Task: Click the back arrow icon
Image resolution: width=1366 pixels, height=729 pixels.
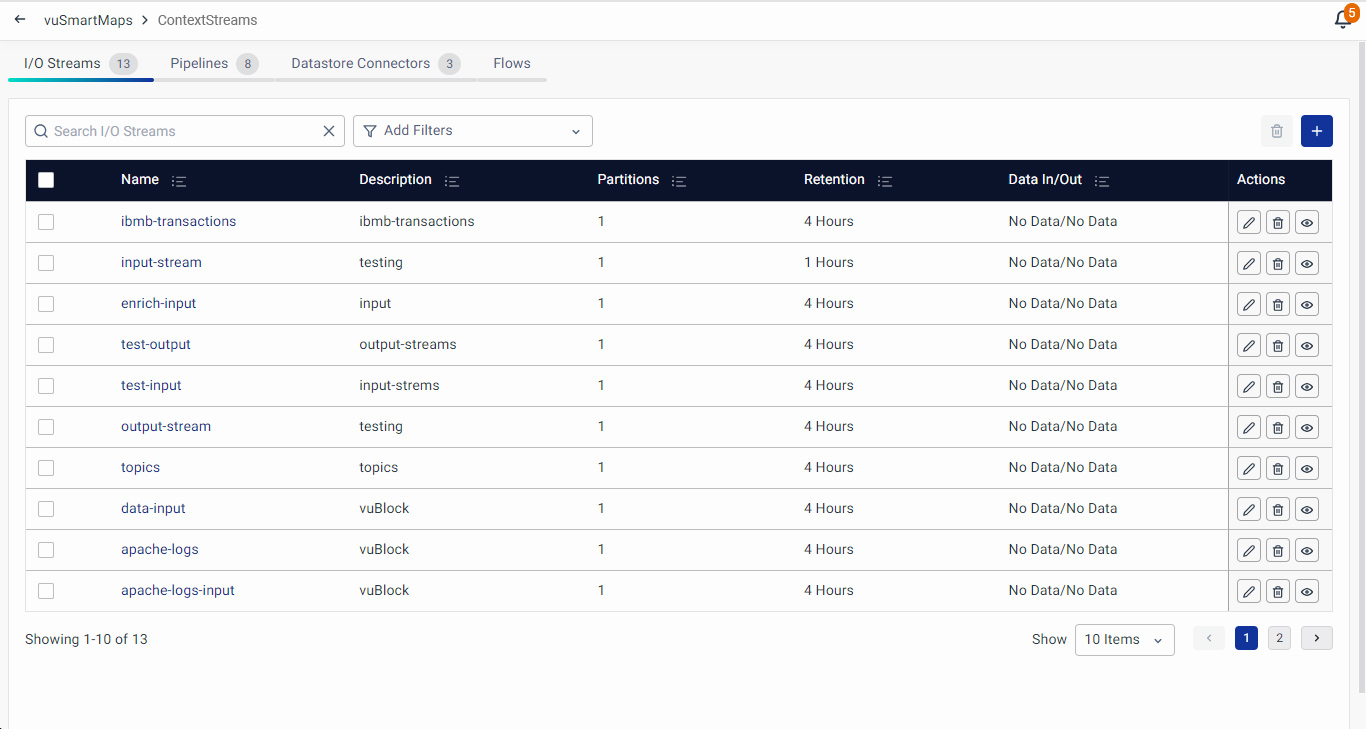Action: tap(20, 20)
